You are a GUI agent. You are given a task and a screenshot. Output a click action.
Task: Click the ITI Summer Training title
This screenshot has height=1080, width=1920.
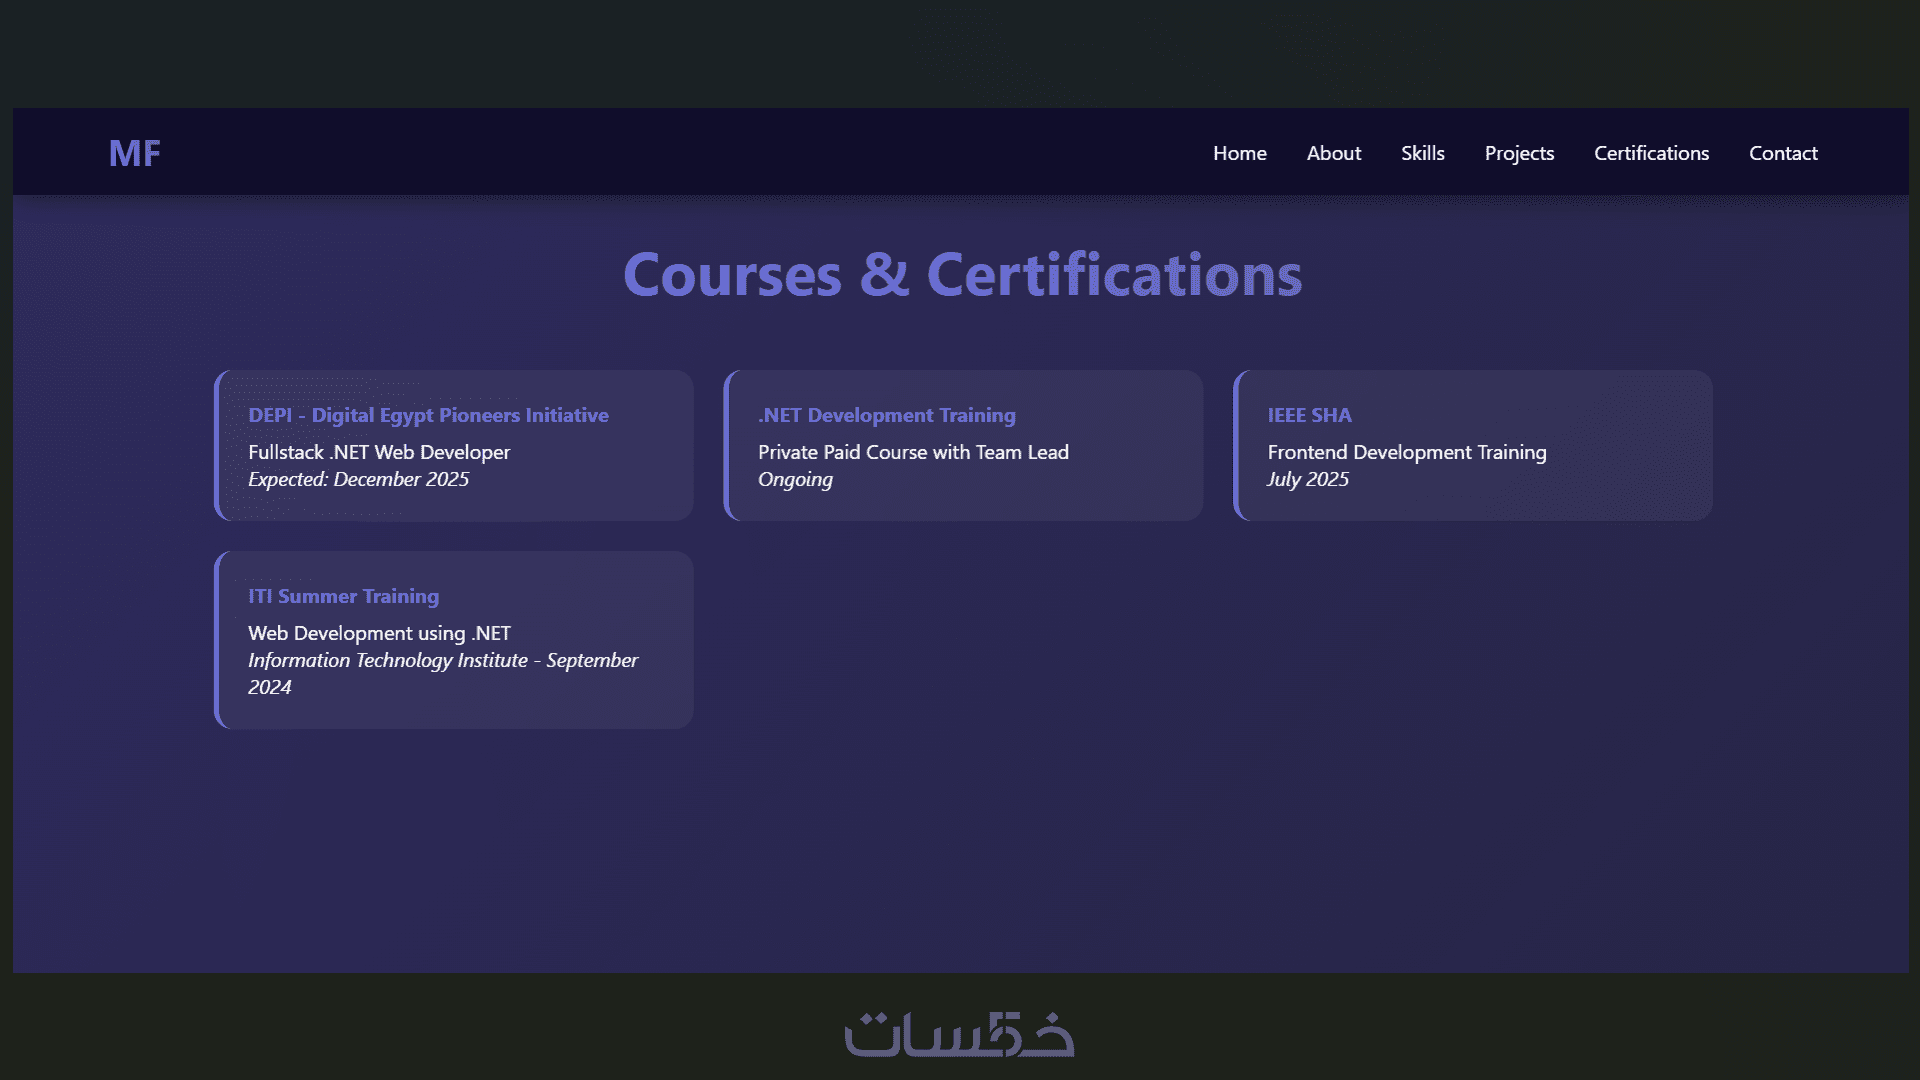(x=343, y=596)
